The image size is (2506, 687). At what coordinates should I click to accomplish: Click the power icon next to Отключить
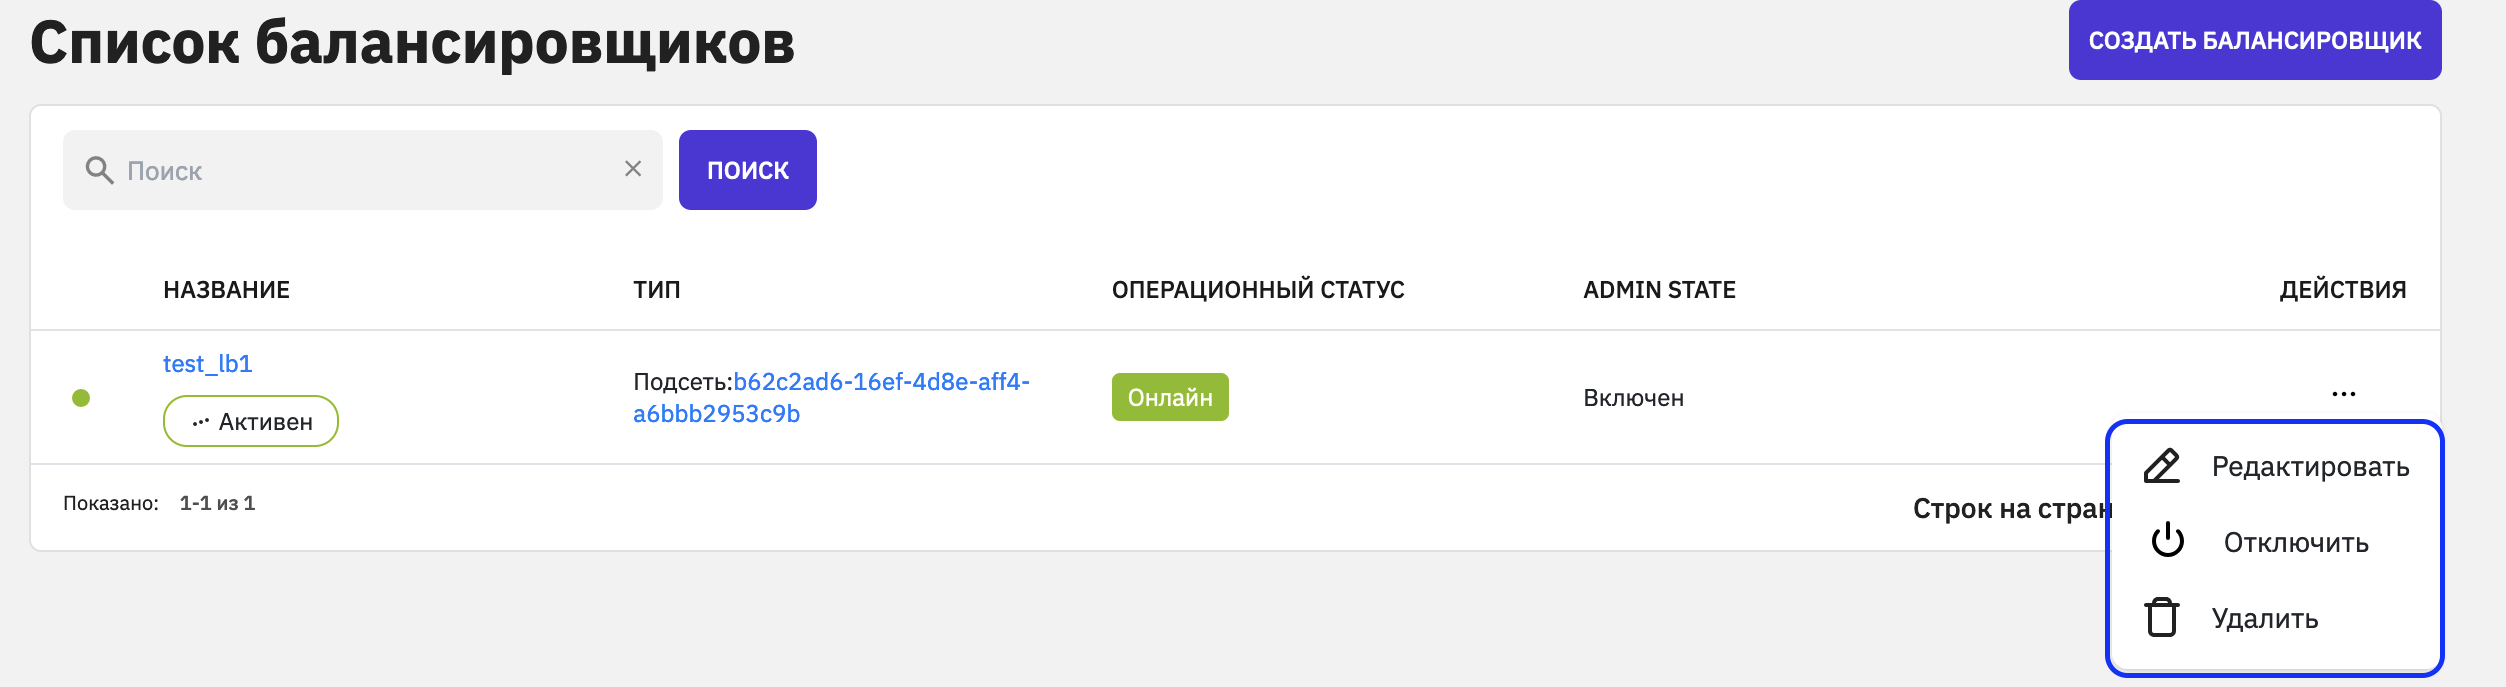tap(2168, 540)
